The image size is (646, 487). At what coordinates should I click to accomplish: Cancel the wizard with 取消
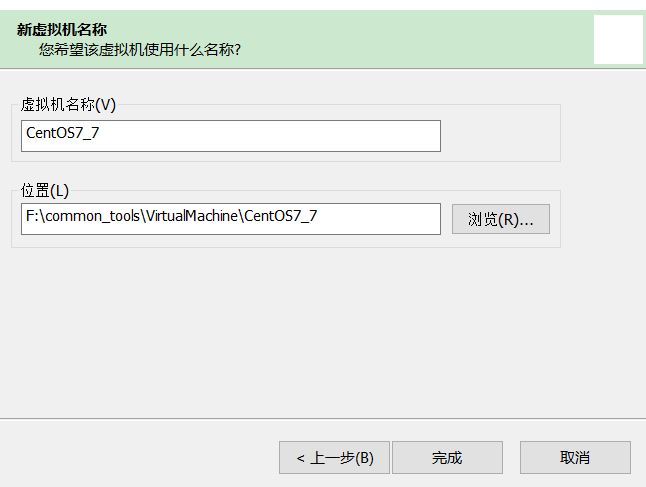tap(575, 457)
